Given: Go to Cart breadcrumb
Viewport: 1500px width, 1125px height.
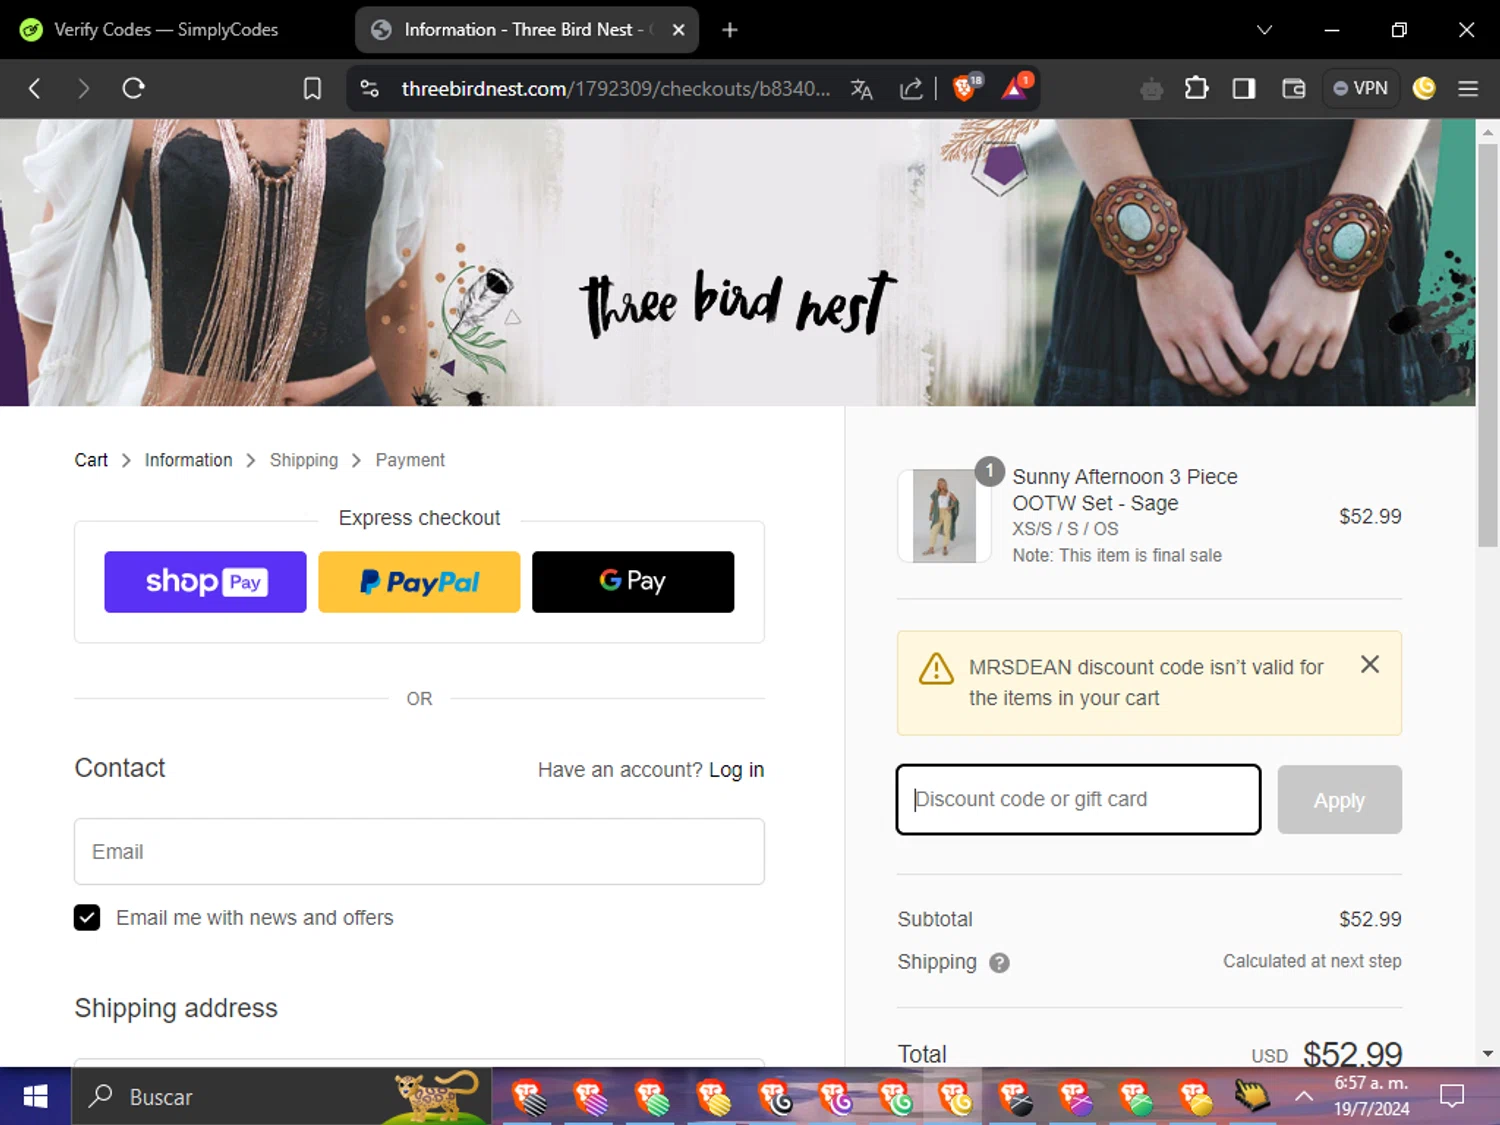Looking at the screenshot, I should click(x=91, y=460).
